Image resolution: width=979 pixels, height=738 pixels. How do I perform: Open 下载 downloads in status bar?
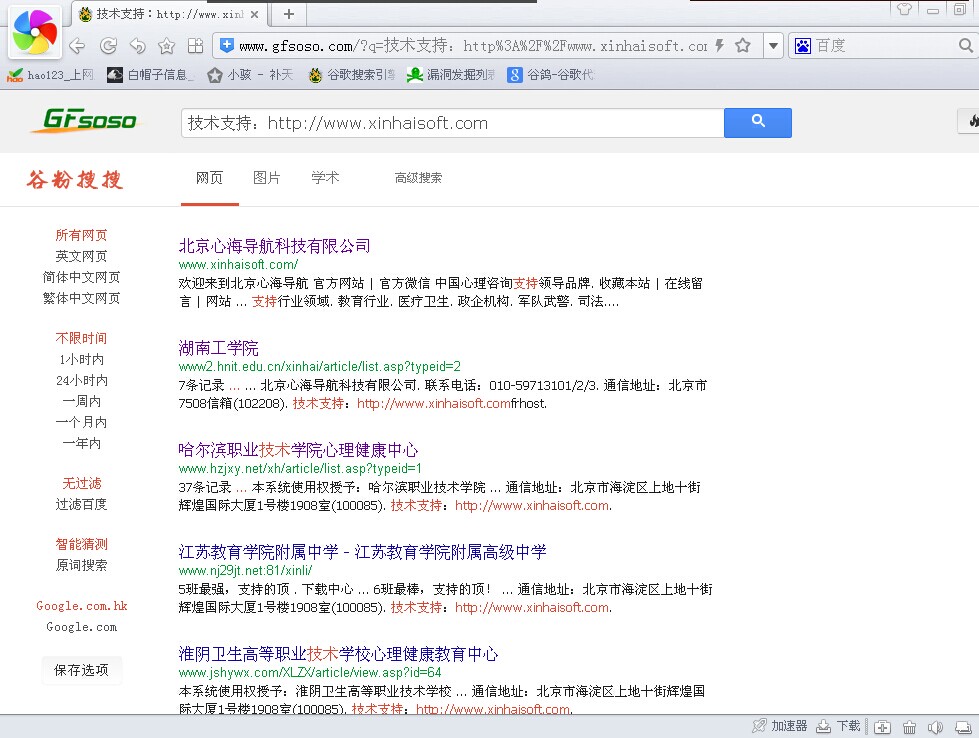(x=839, y=726)
